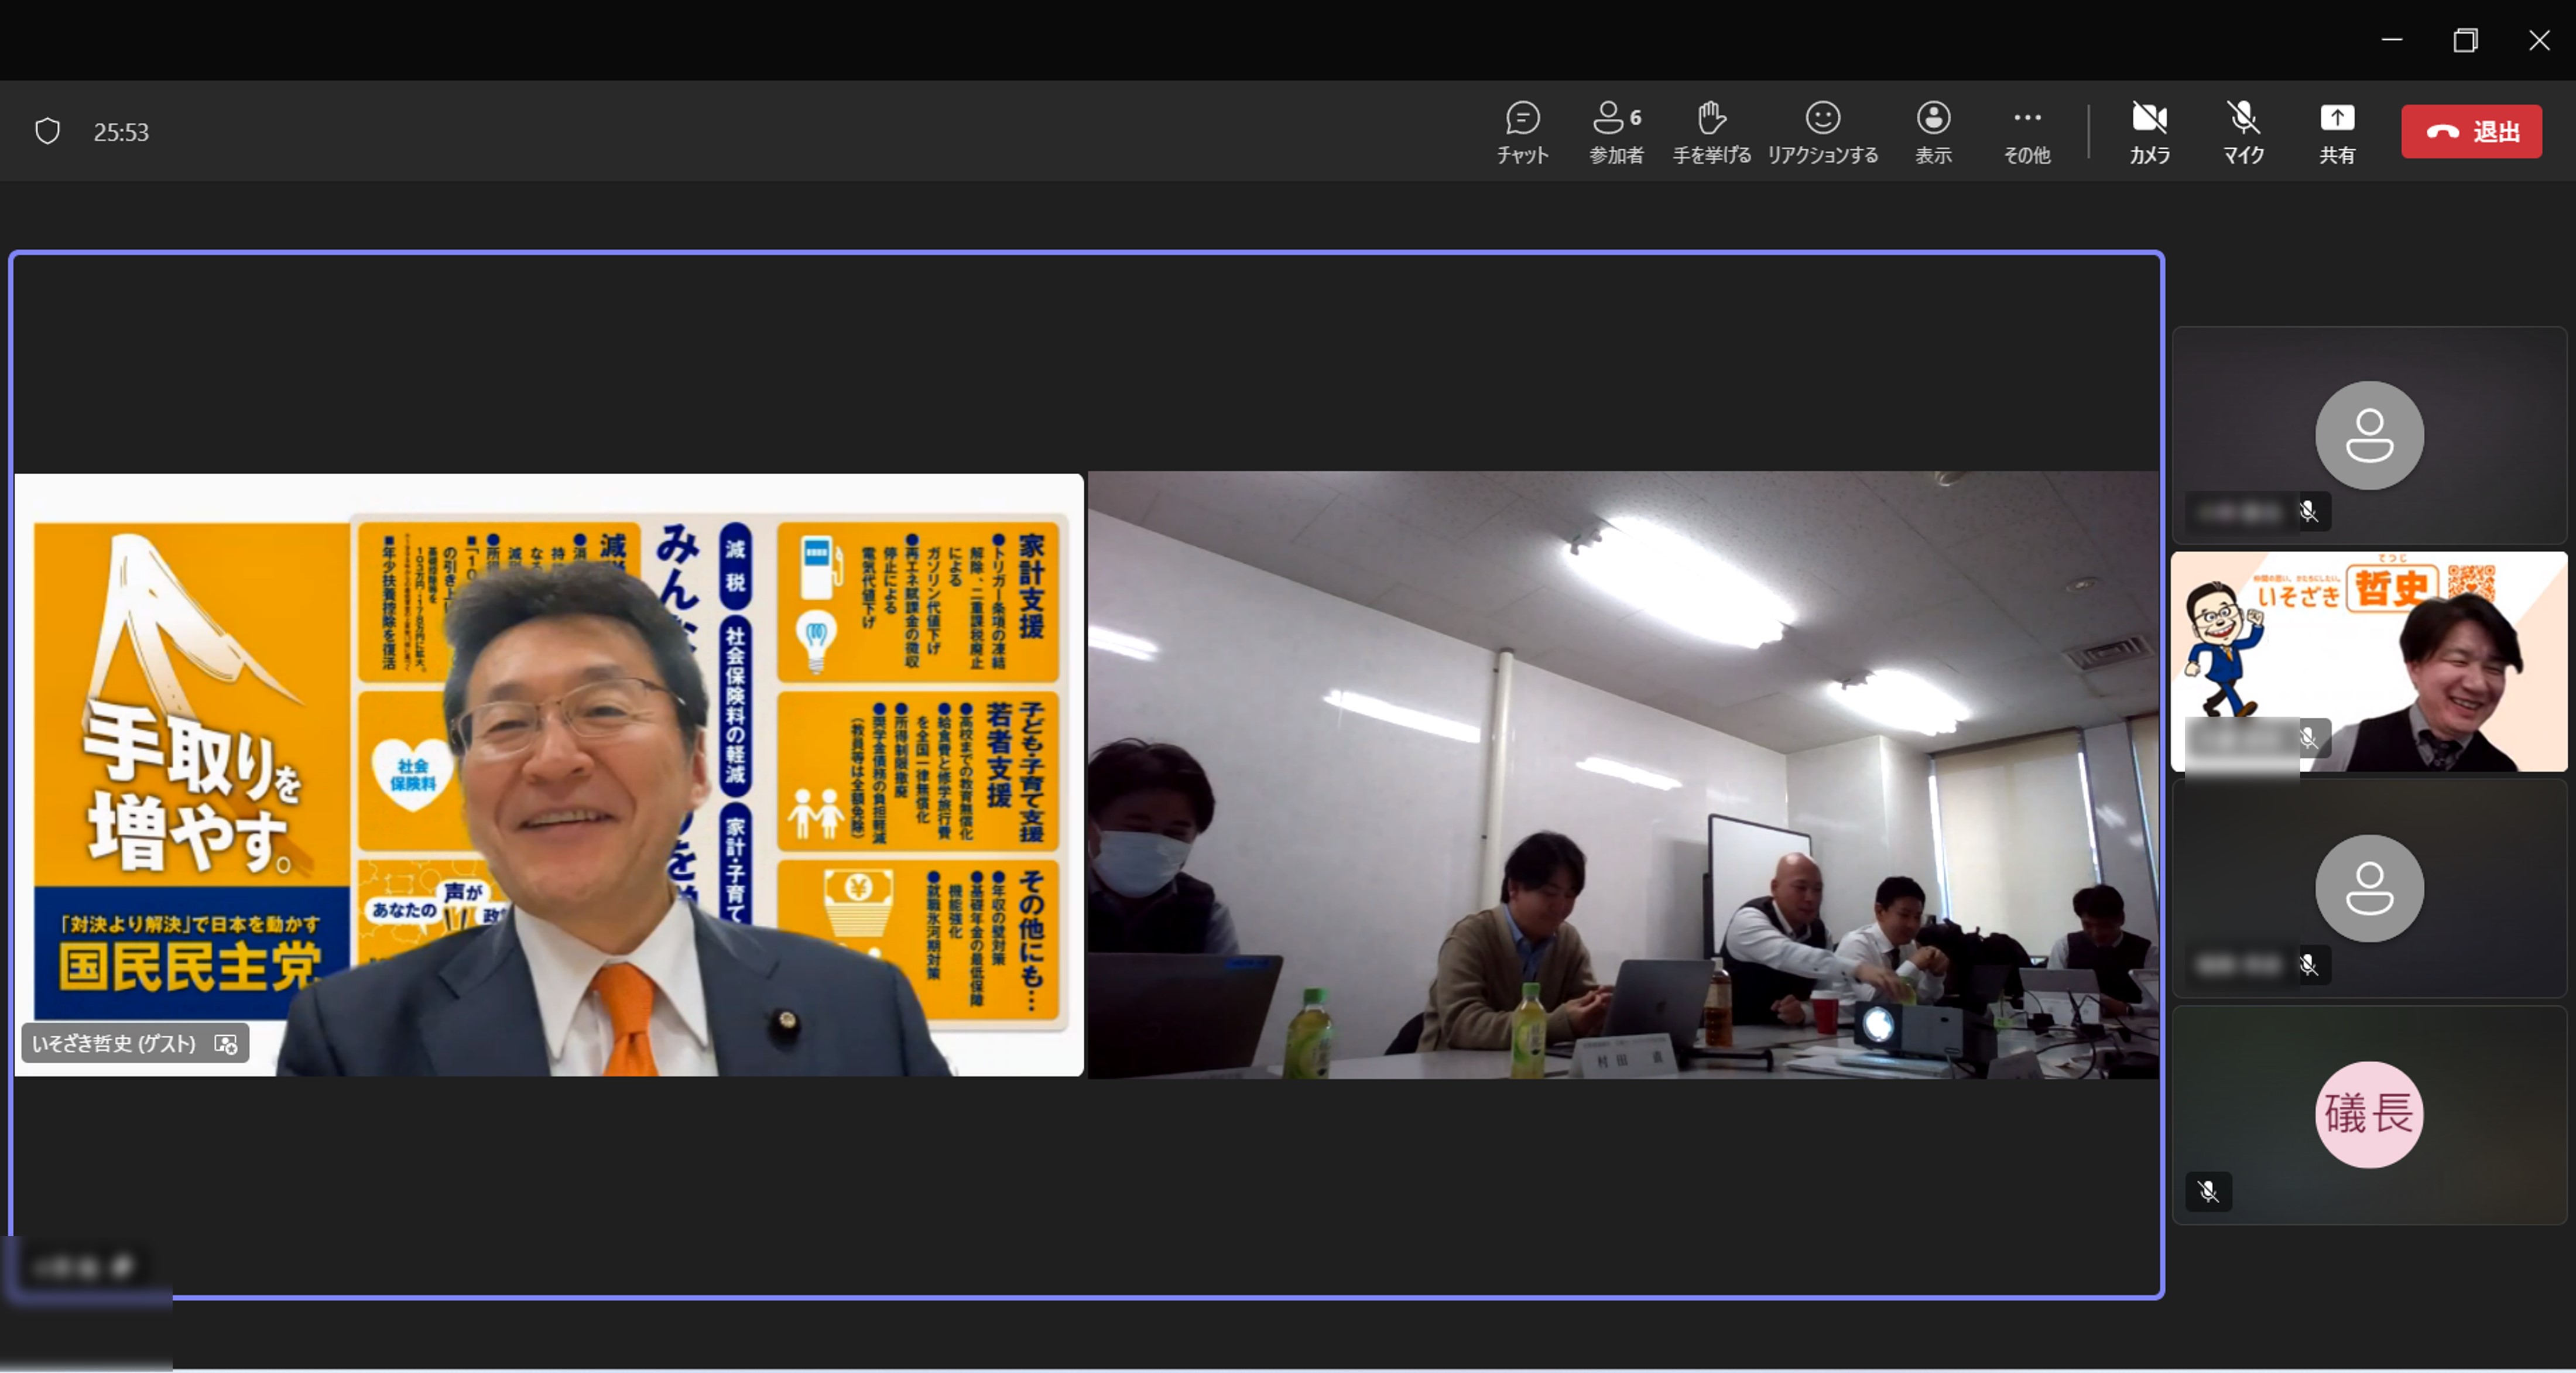This screenshot has width=2576, height=1373.
Task: Click the shield security icon near timer
Action: (x=47, y=131)
